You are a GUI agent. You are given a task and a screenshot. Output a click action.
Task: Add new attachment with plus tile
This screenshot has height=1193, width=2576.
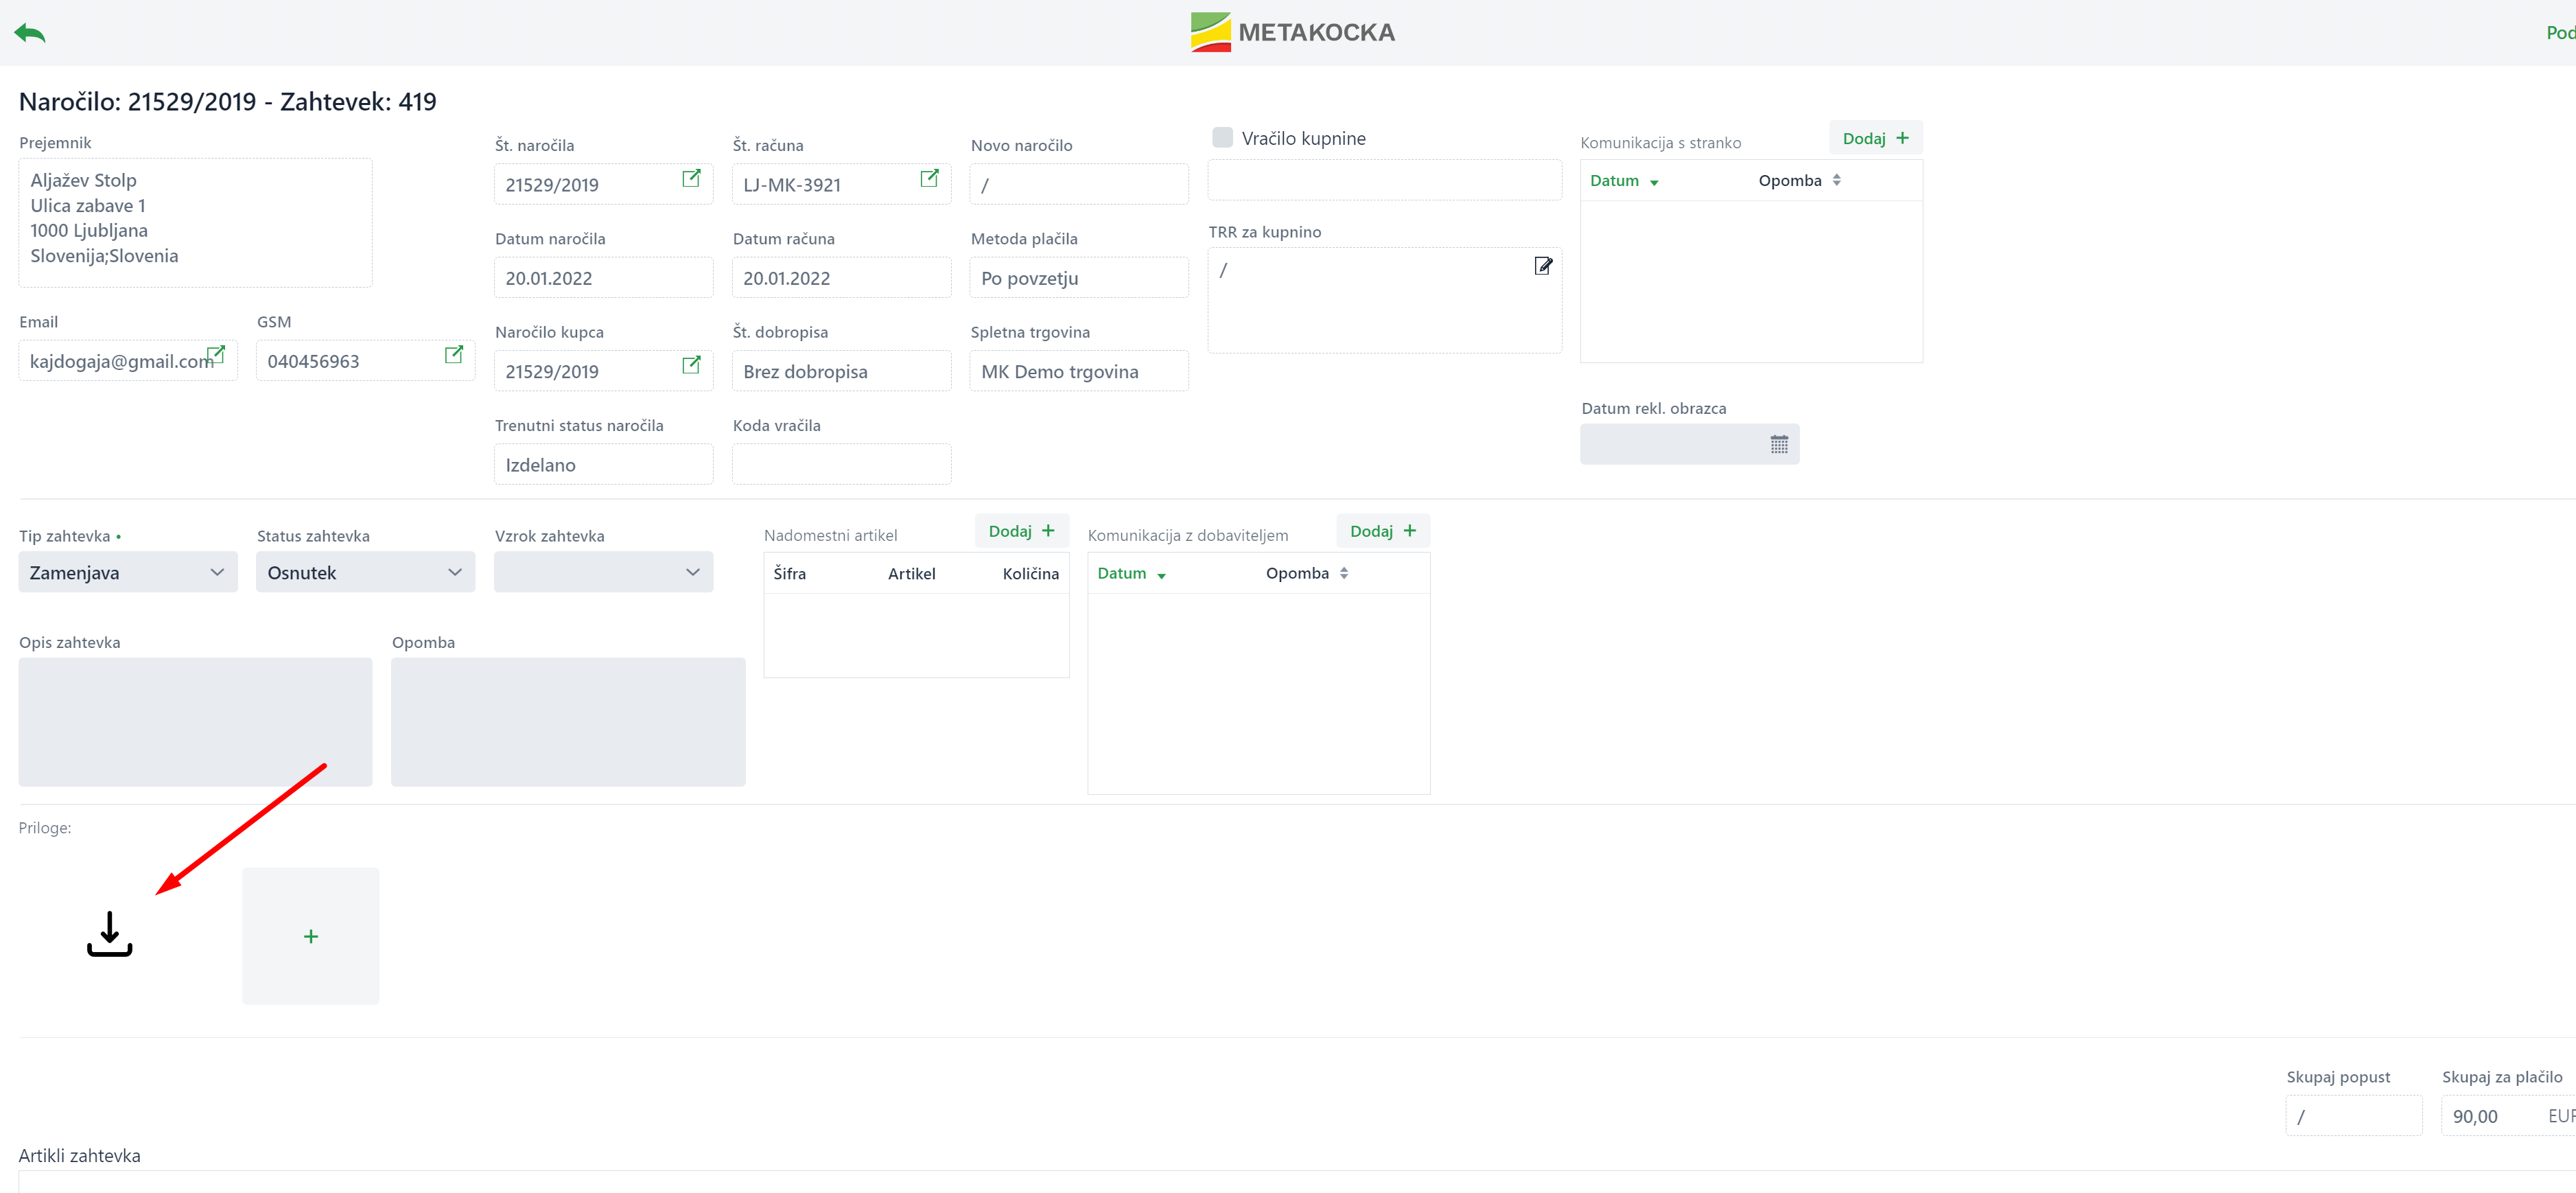coord(310,936)
